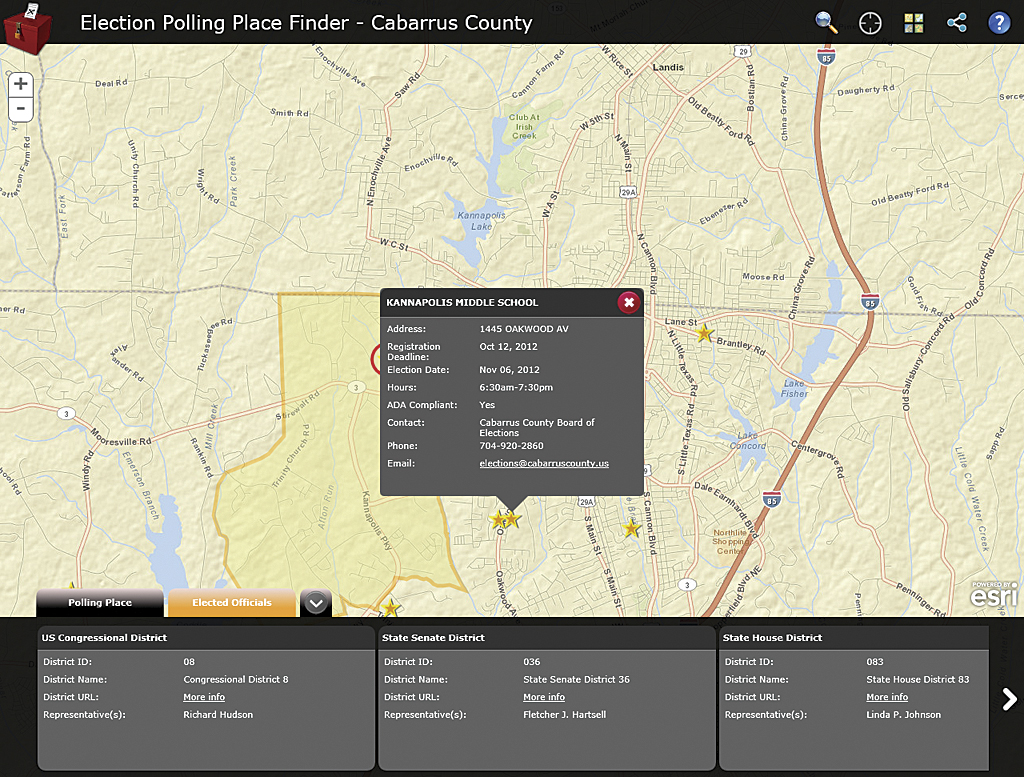Click the district ID value 083
This screenshot has width=1024, height=777.
[x=874, y=662]
